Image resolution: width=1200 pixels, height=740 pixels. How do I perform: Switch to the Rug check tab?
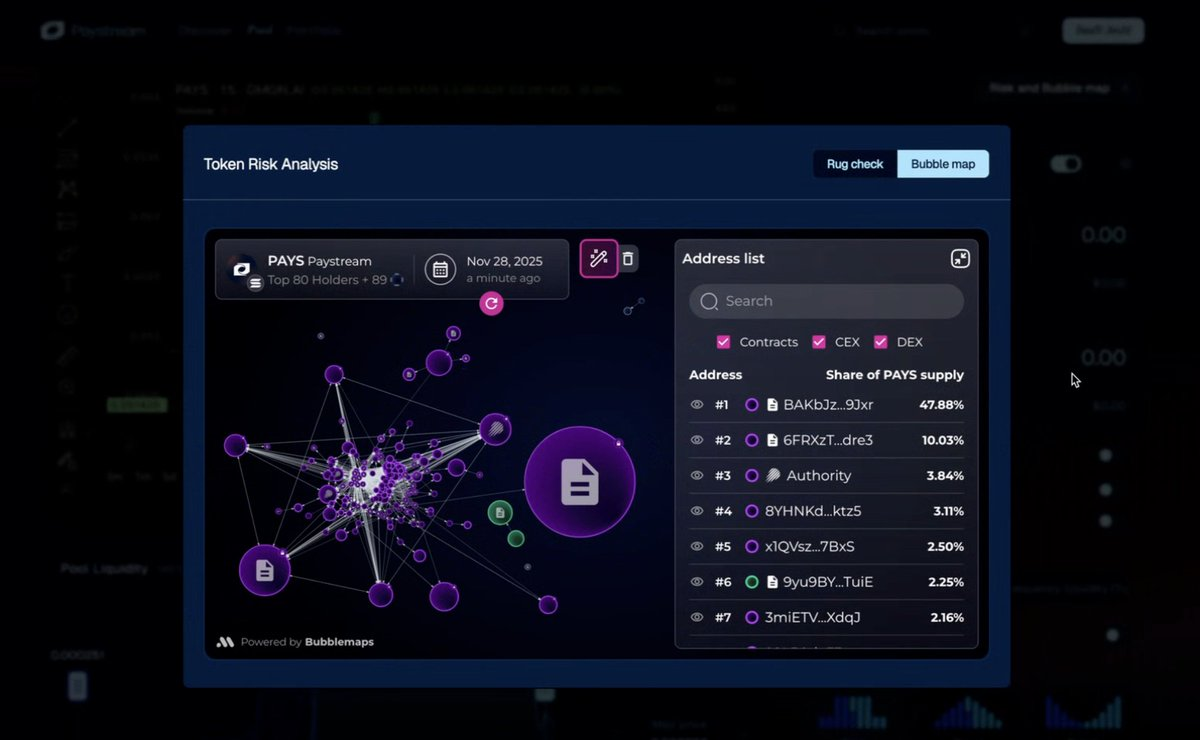click(854, 163)
